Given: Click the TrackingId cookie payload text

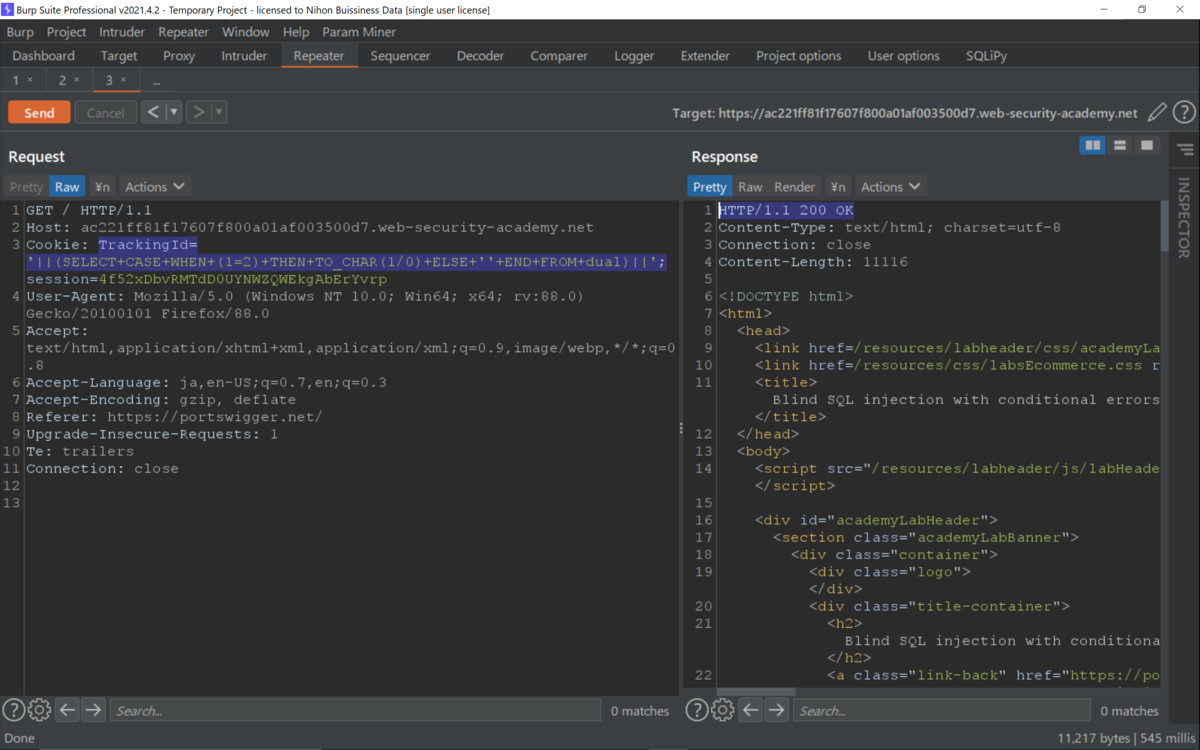Looking at the screenshot, I should pos(346,262).
